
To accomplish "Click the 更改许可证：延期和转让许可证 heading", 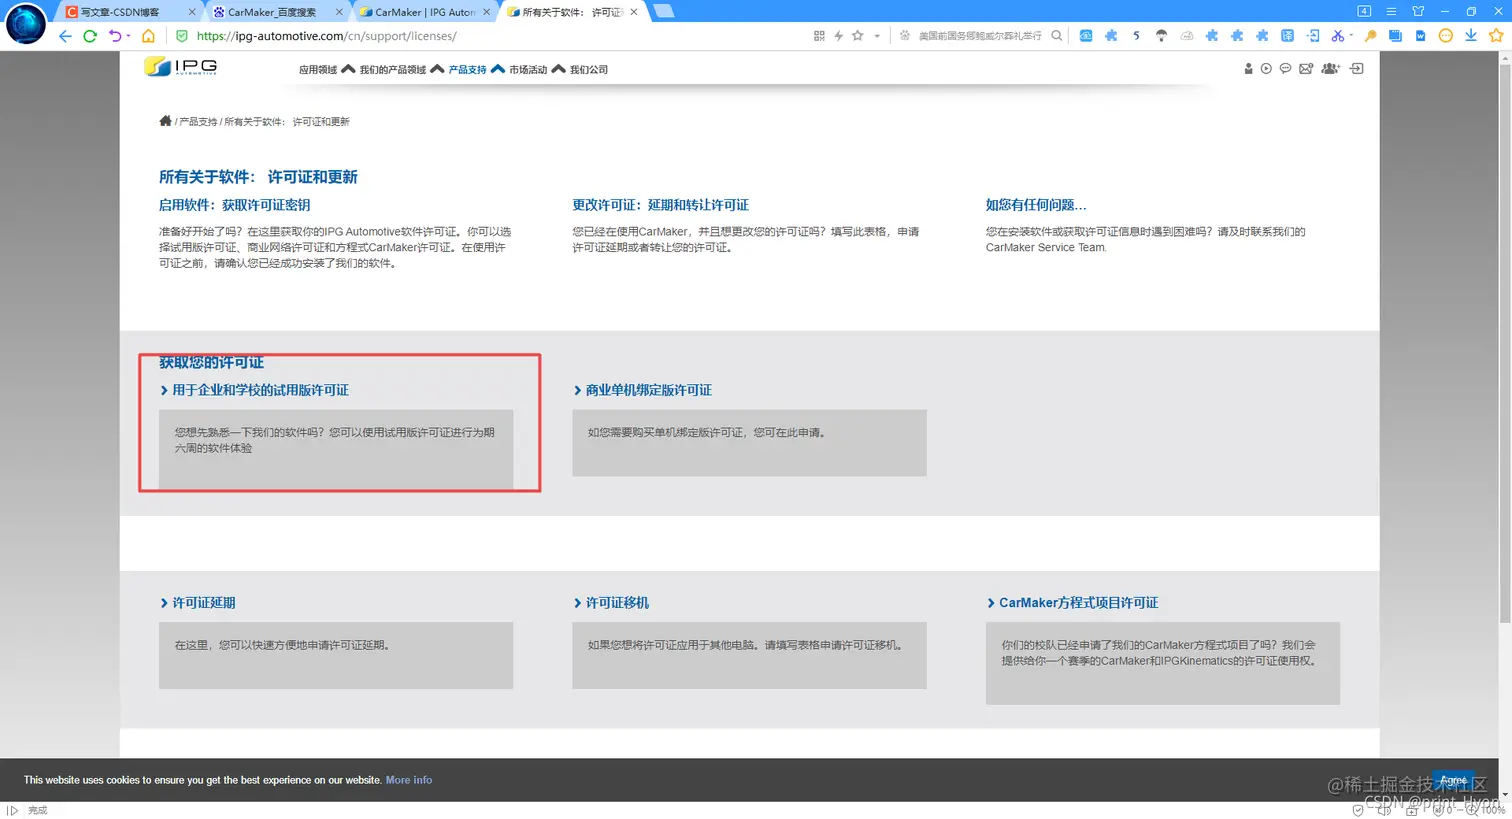I will (x=660, y=205).
